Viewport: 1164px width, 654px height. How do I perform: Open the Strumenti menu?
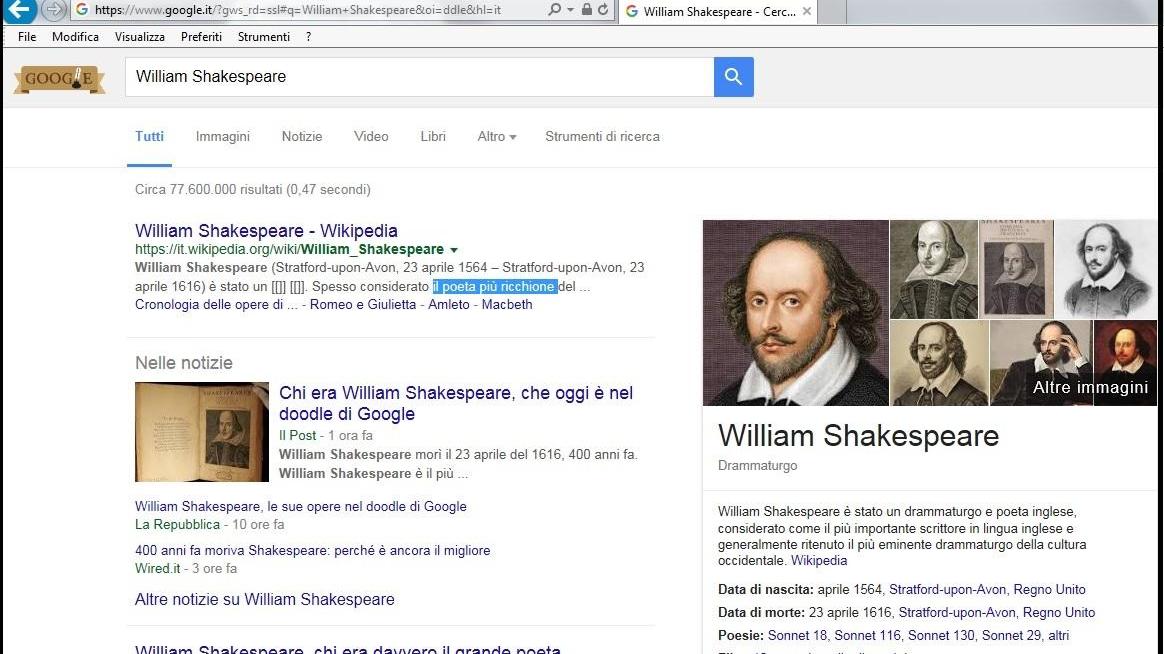coord(264,36)
